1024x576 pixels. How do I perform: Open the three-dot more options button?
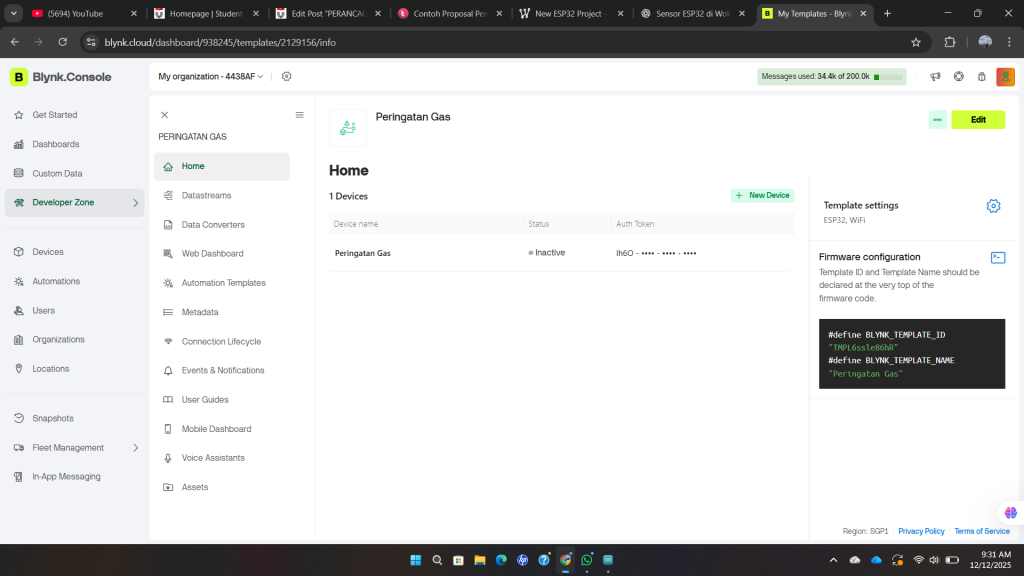click(937, 120)
